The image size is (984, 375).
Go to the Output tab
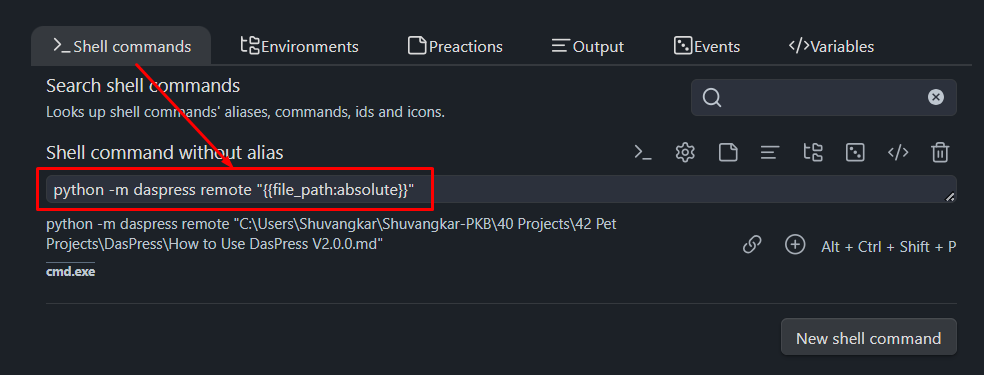[x=587, y=46]
